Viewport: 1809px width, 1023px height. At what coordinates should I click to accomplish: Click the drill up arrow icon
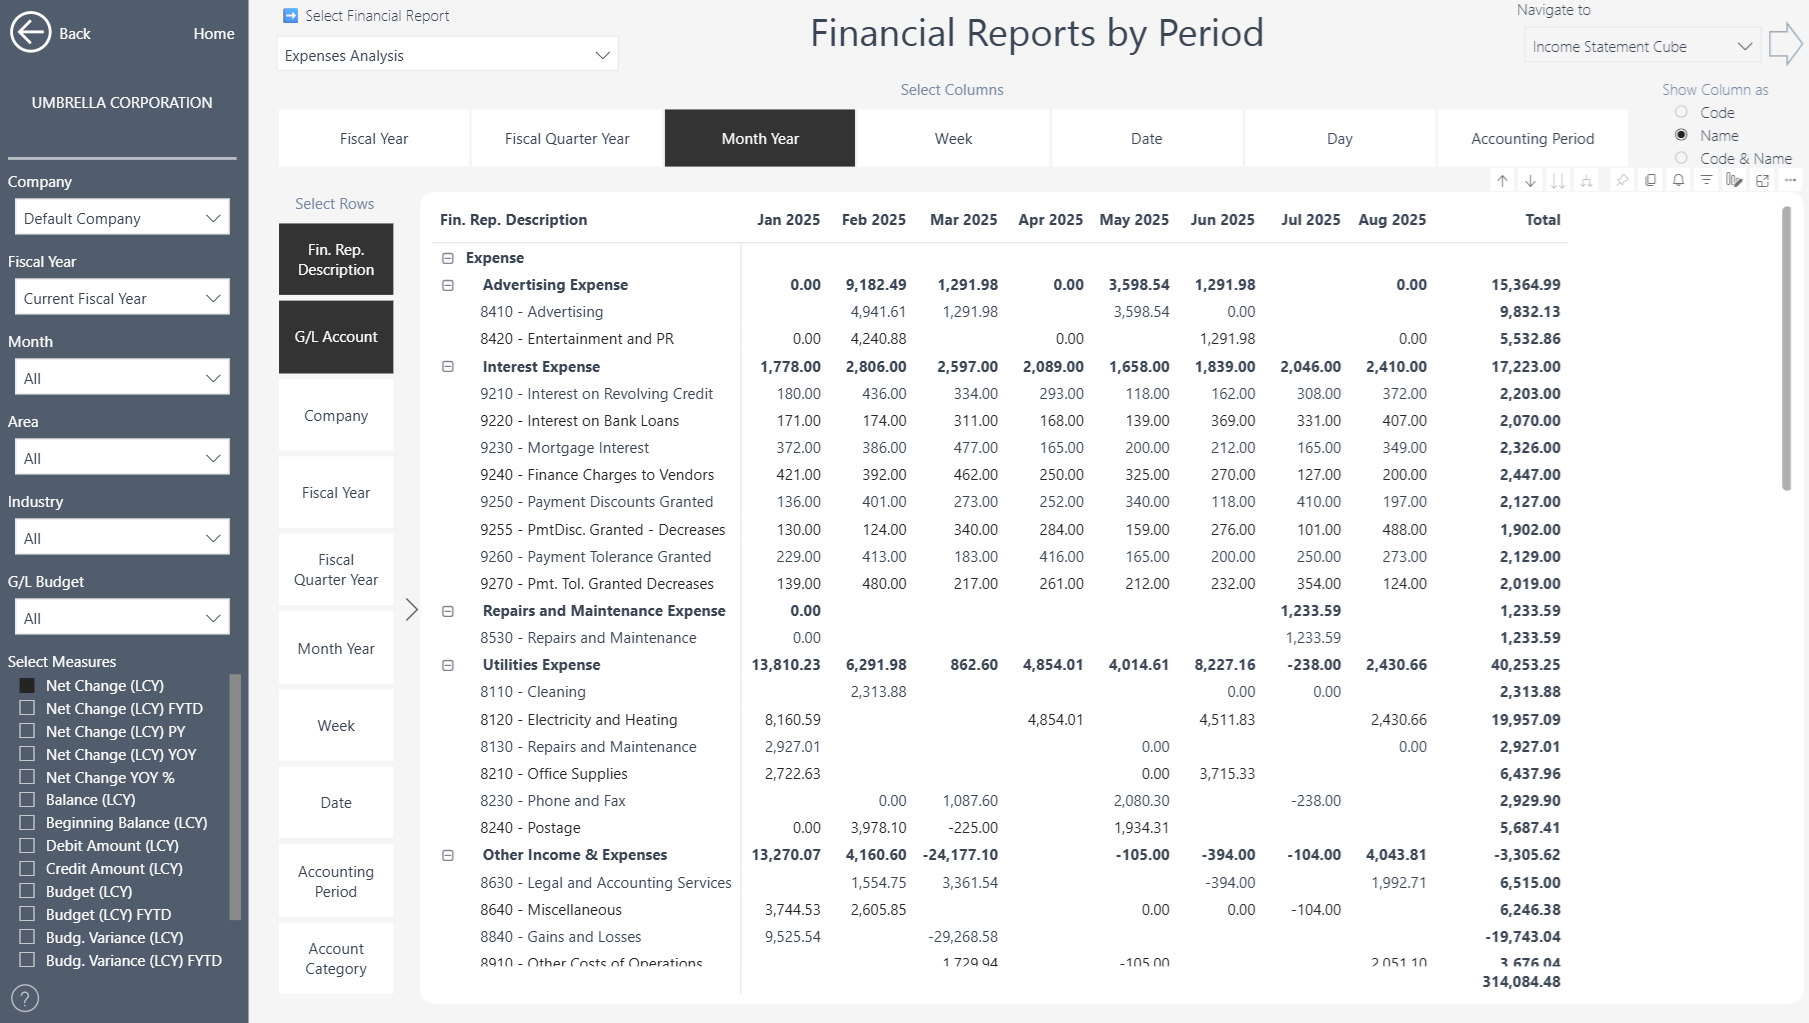[1502, 181]
